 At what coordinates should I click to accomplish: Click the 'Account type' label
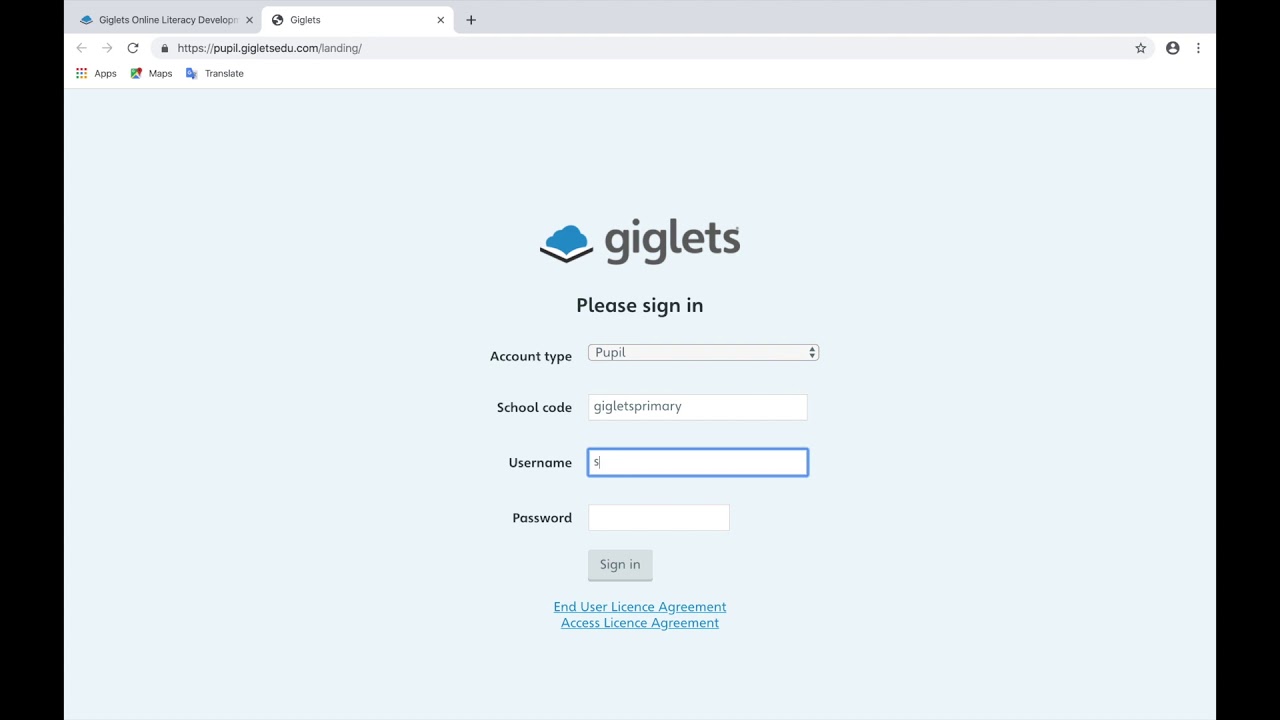(x=531, y=356)
